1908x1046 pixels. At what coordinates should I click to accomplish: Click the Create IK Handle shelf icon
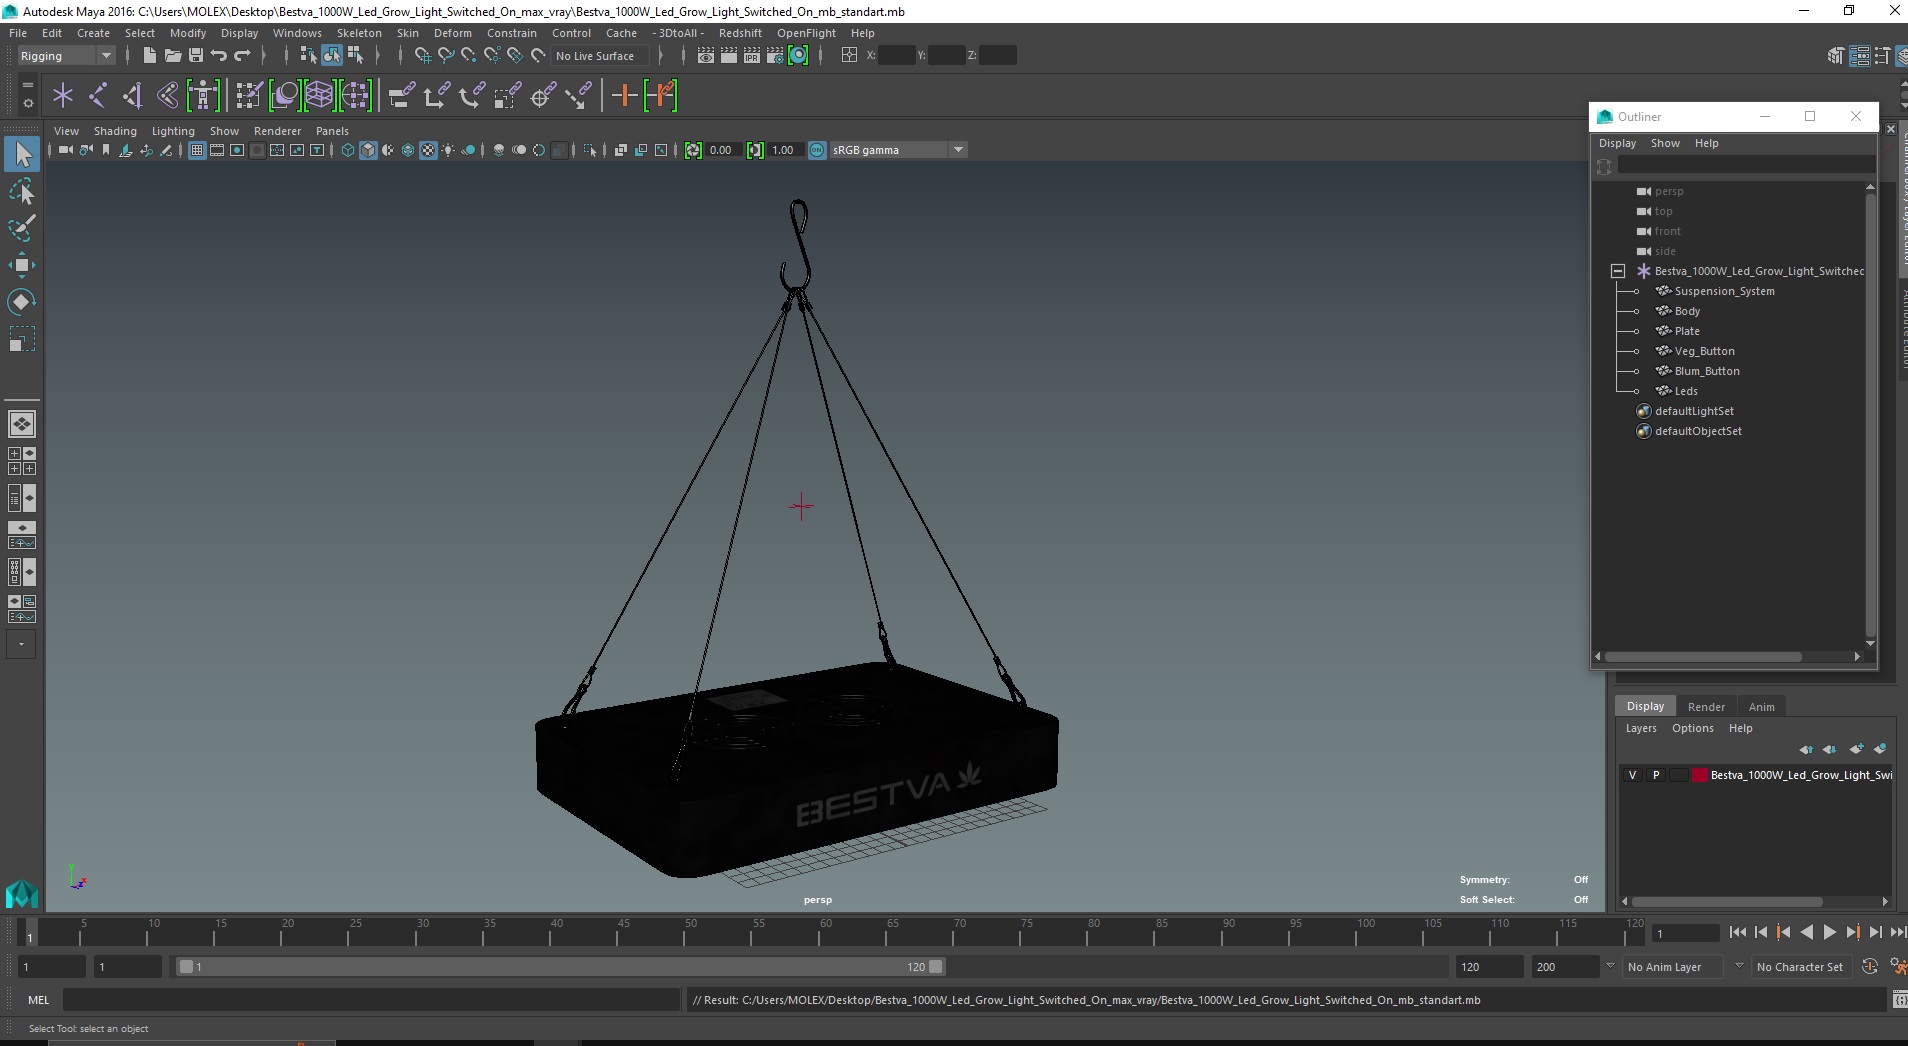(133, 96)
